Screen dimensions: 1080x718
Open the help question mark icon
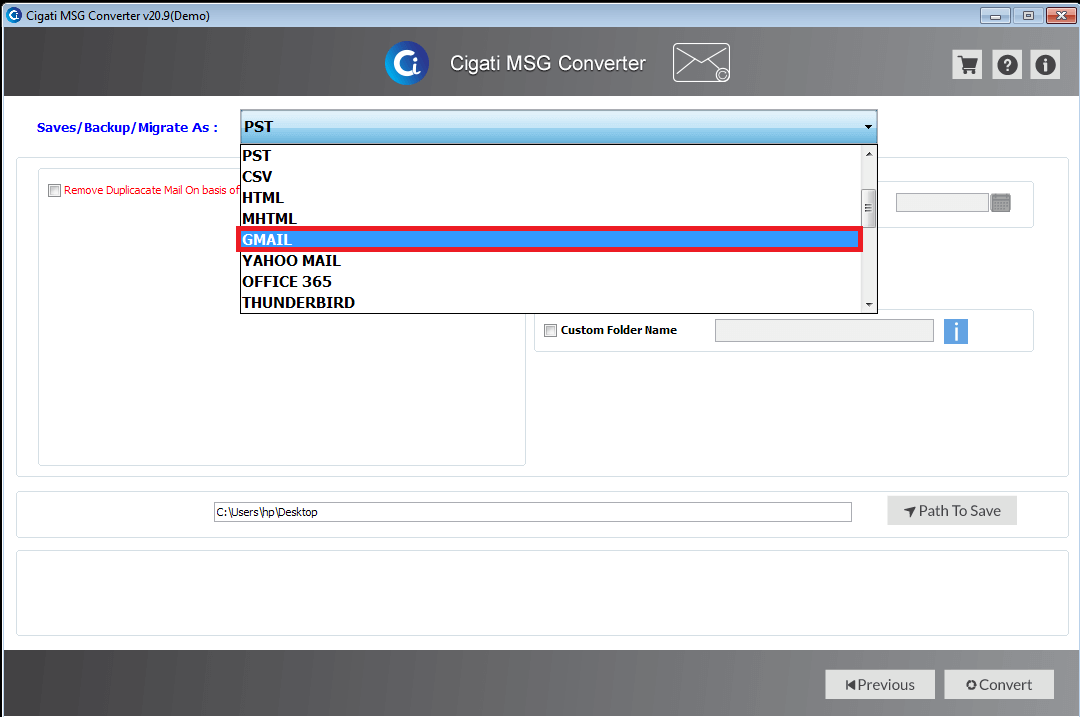pyautogui.click(x=1007, y=65)
